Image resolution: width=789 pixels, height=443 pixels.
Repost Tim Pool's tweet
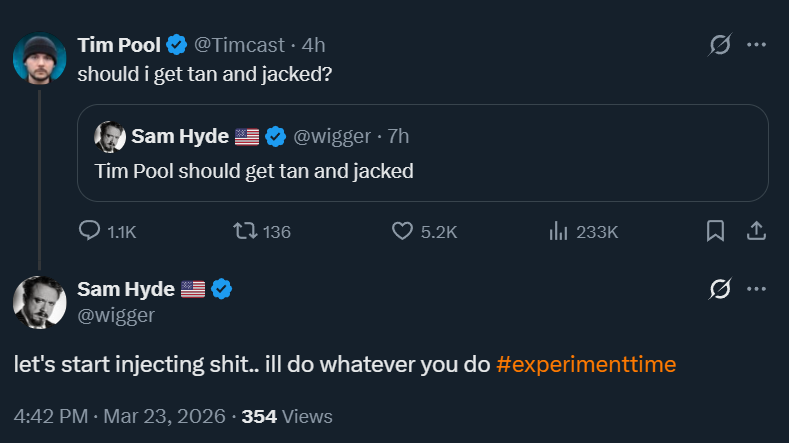click(244, 231)
